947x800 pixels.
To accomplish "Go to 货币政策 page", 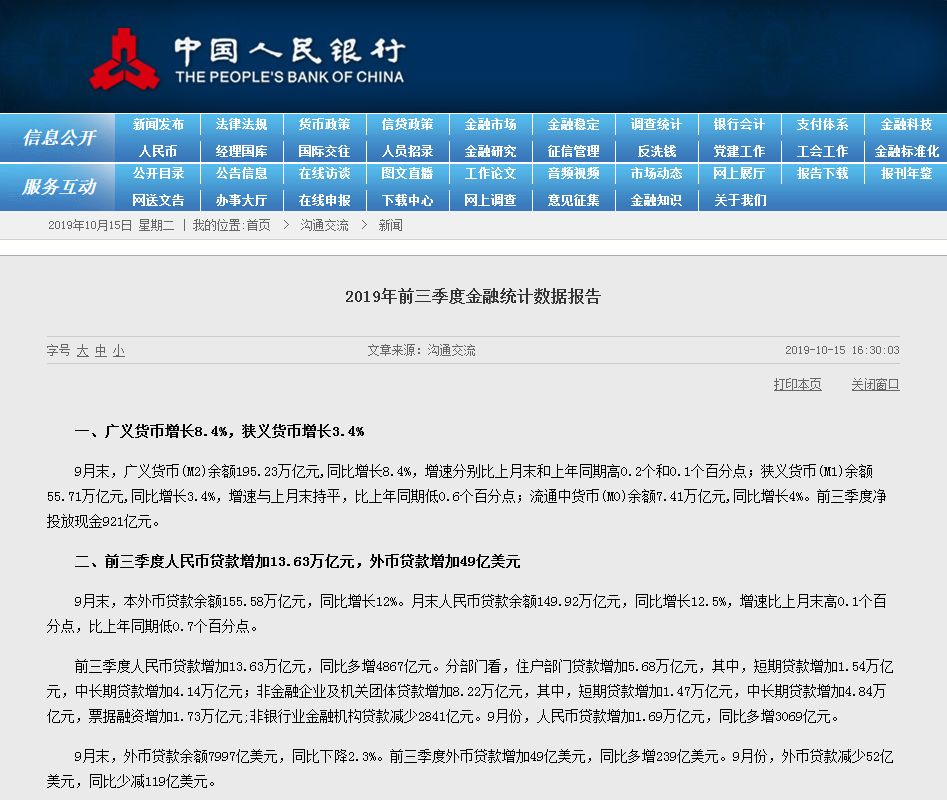I will point(324,124).
